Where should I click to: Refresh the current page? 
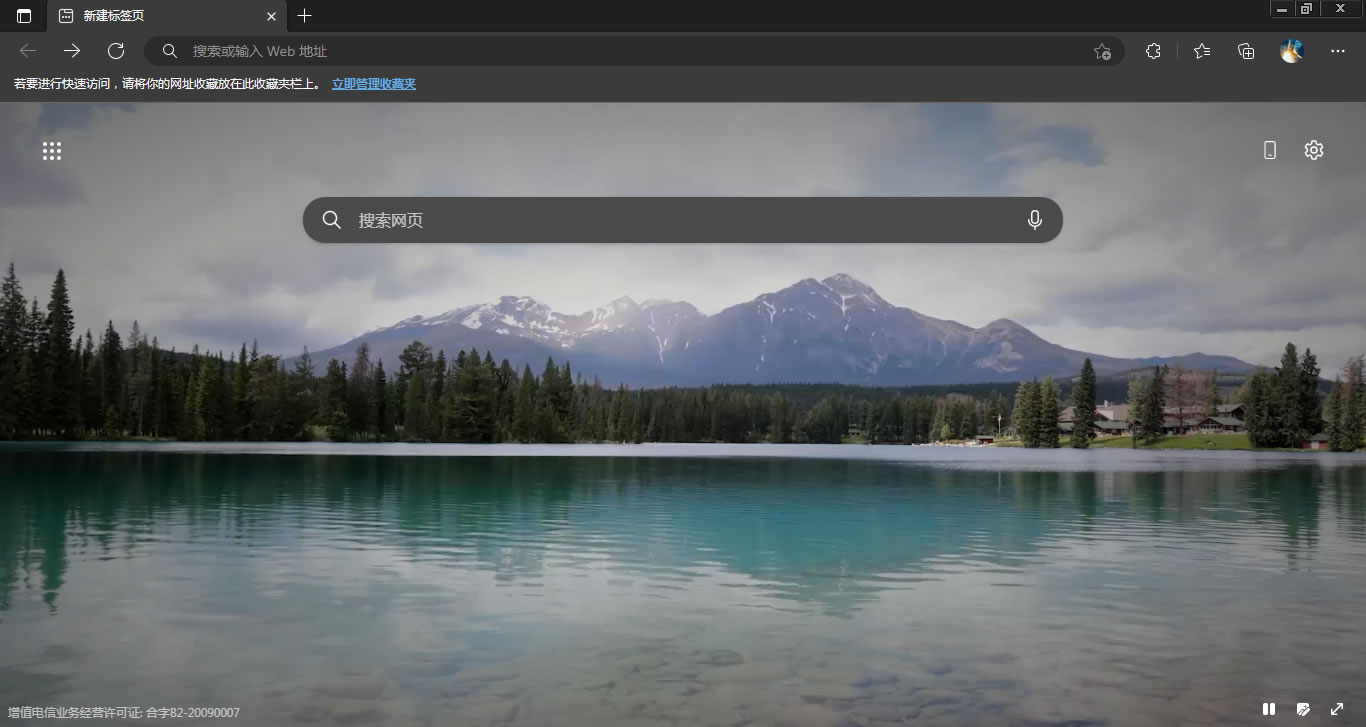pyautogui.click(x=116, y=51)
